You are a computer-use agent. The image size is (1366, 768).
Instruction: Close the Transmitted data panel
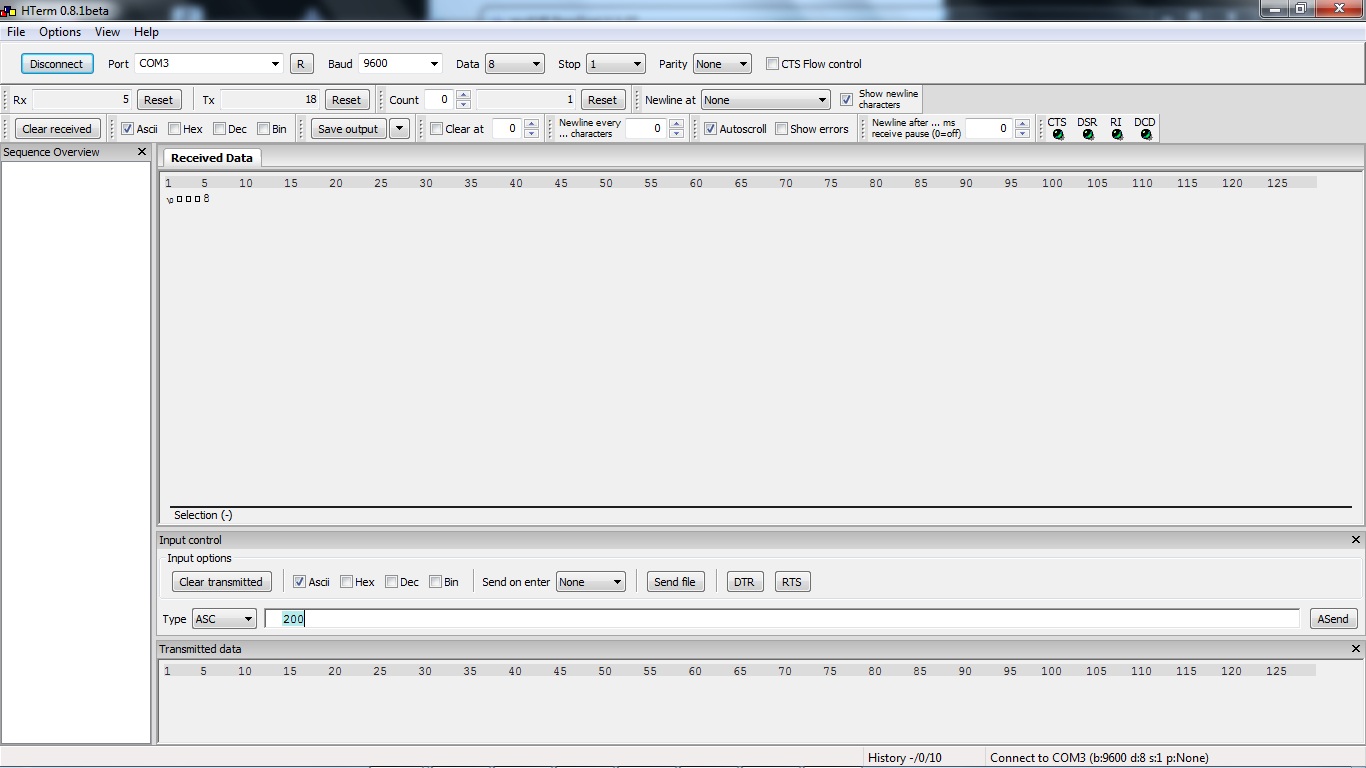[x=1356, y=649]
